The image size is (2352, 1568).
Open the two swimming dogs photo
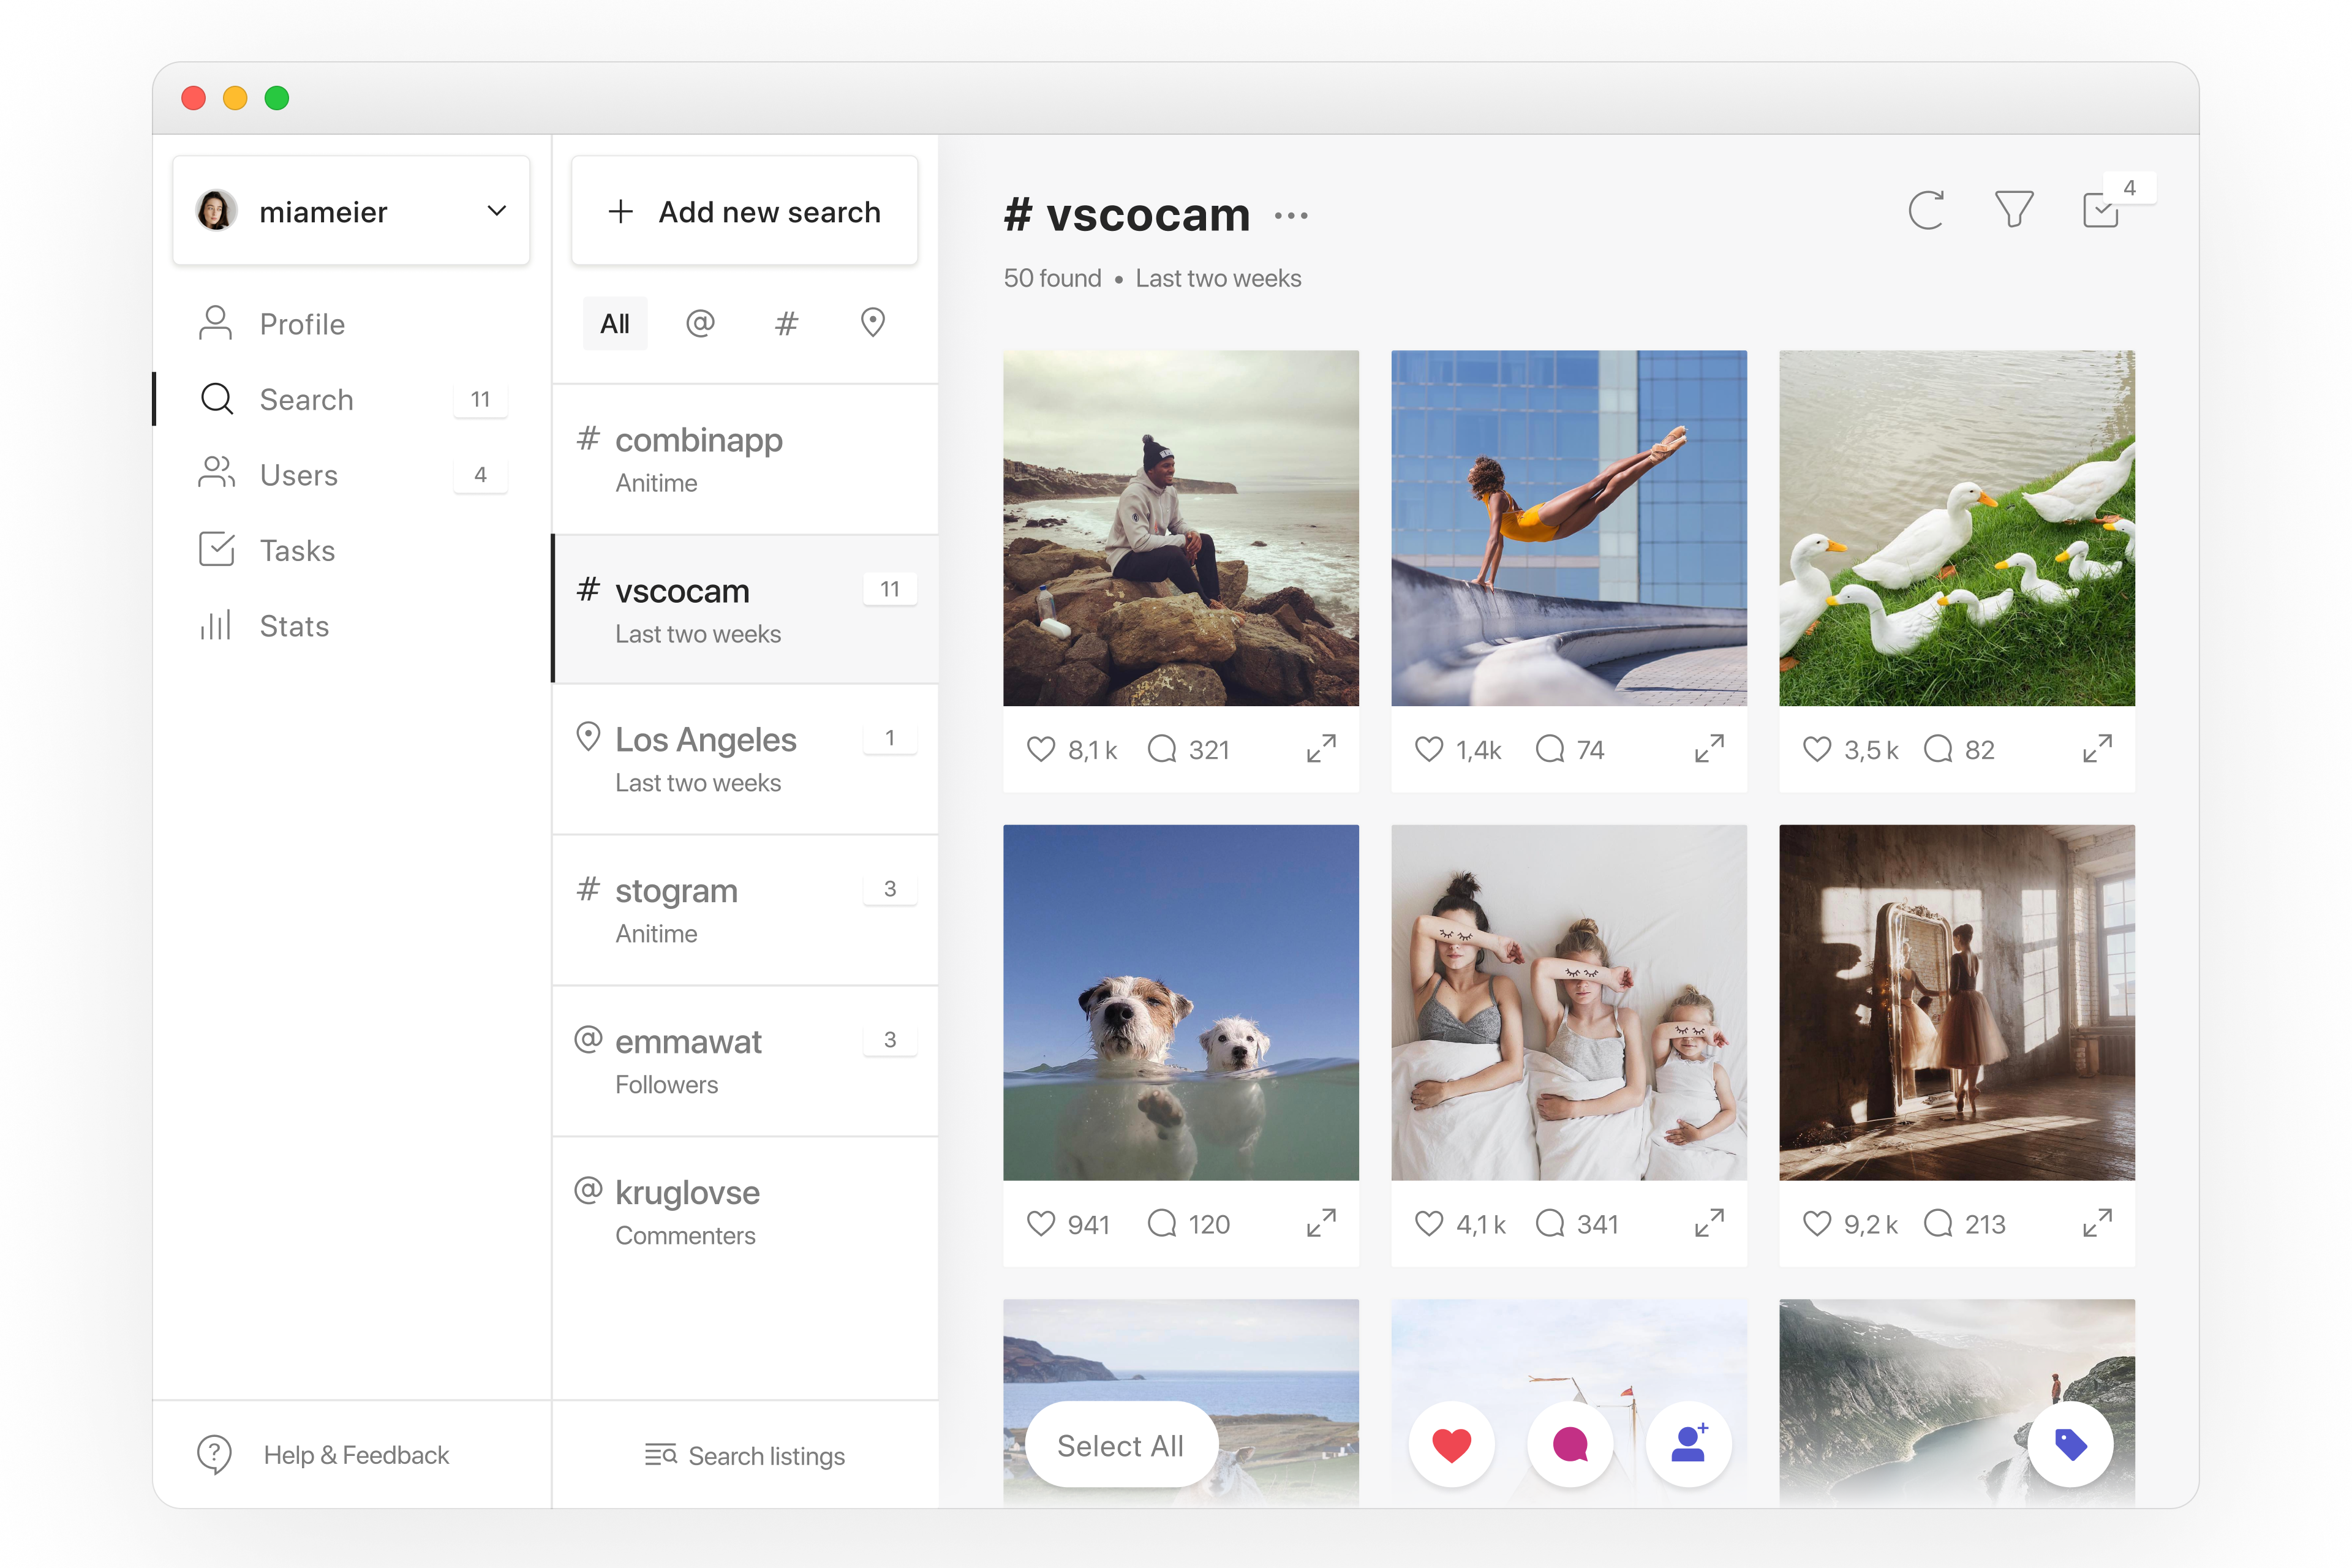pos(1181,1002)
